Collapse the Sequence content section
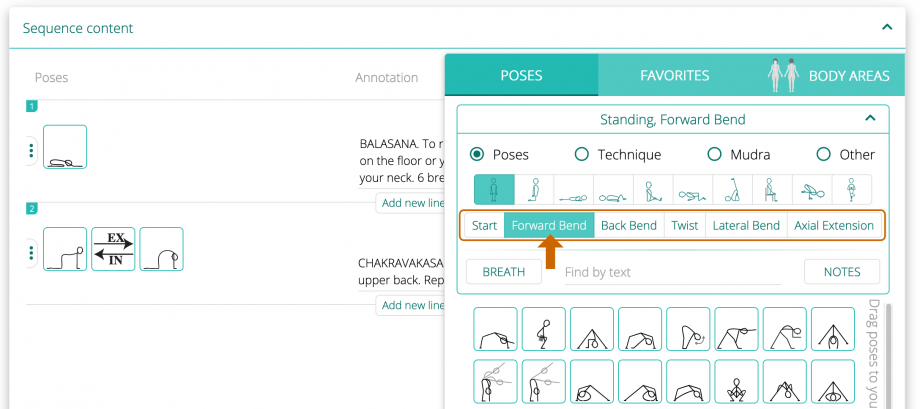Screen dimensions: 920x409 [x=888, y=27]
